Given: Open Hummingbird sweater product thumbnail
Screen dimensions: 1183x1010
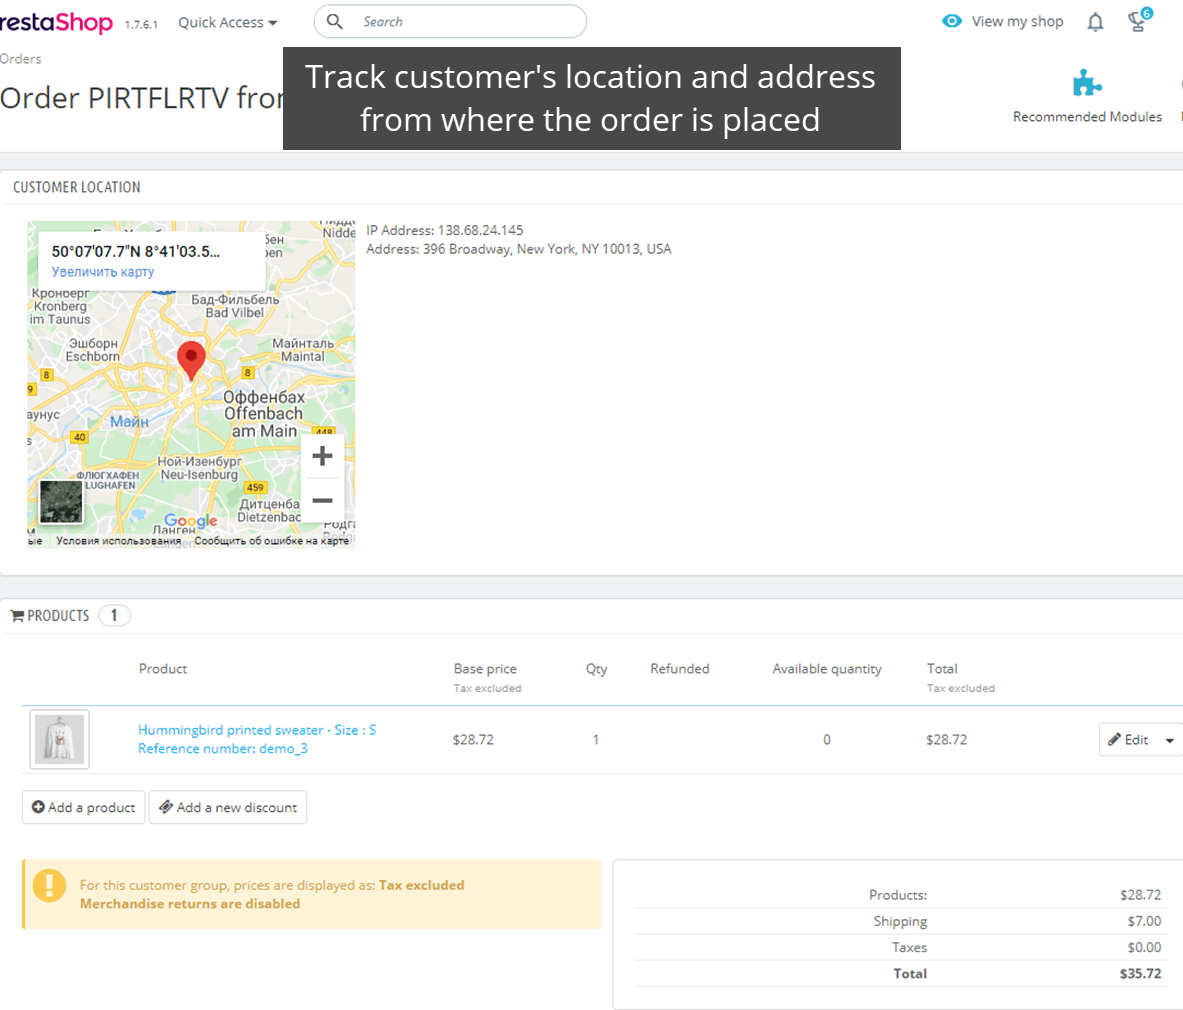Looking at the screenshot, I should pyautogui.click(x=60, y=739).
